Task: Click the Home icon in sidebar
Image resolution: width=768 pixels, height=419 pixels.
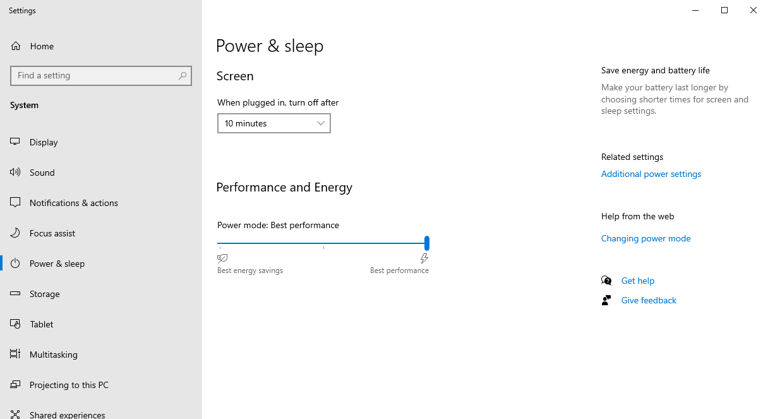Action: pos(16,46)
